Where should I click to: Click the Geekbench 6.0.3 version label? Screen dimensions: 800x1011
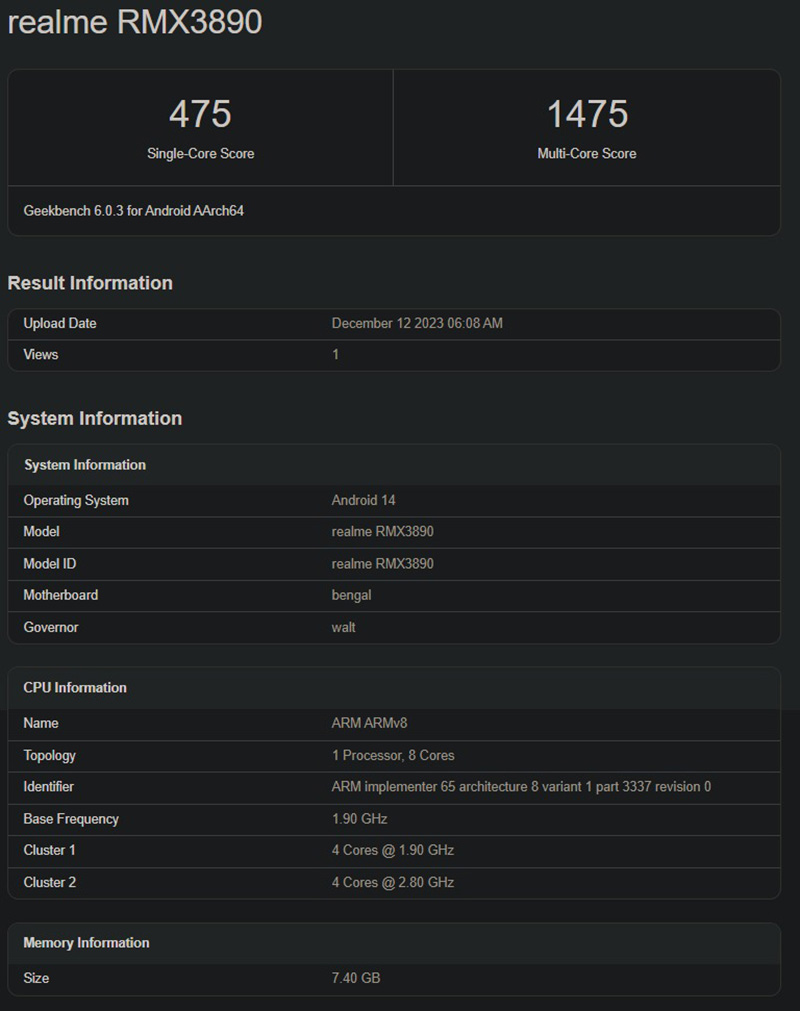(135, 210)
